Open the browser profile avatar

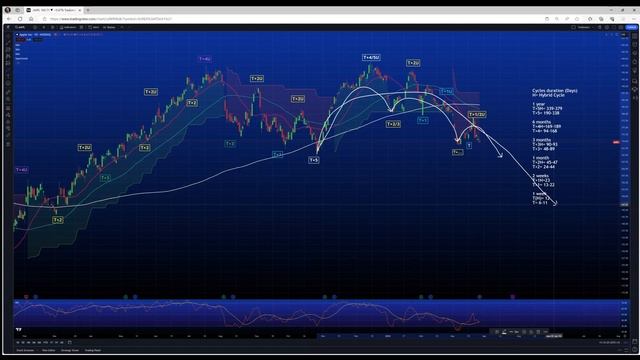[x=7, y=10]
